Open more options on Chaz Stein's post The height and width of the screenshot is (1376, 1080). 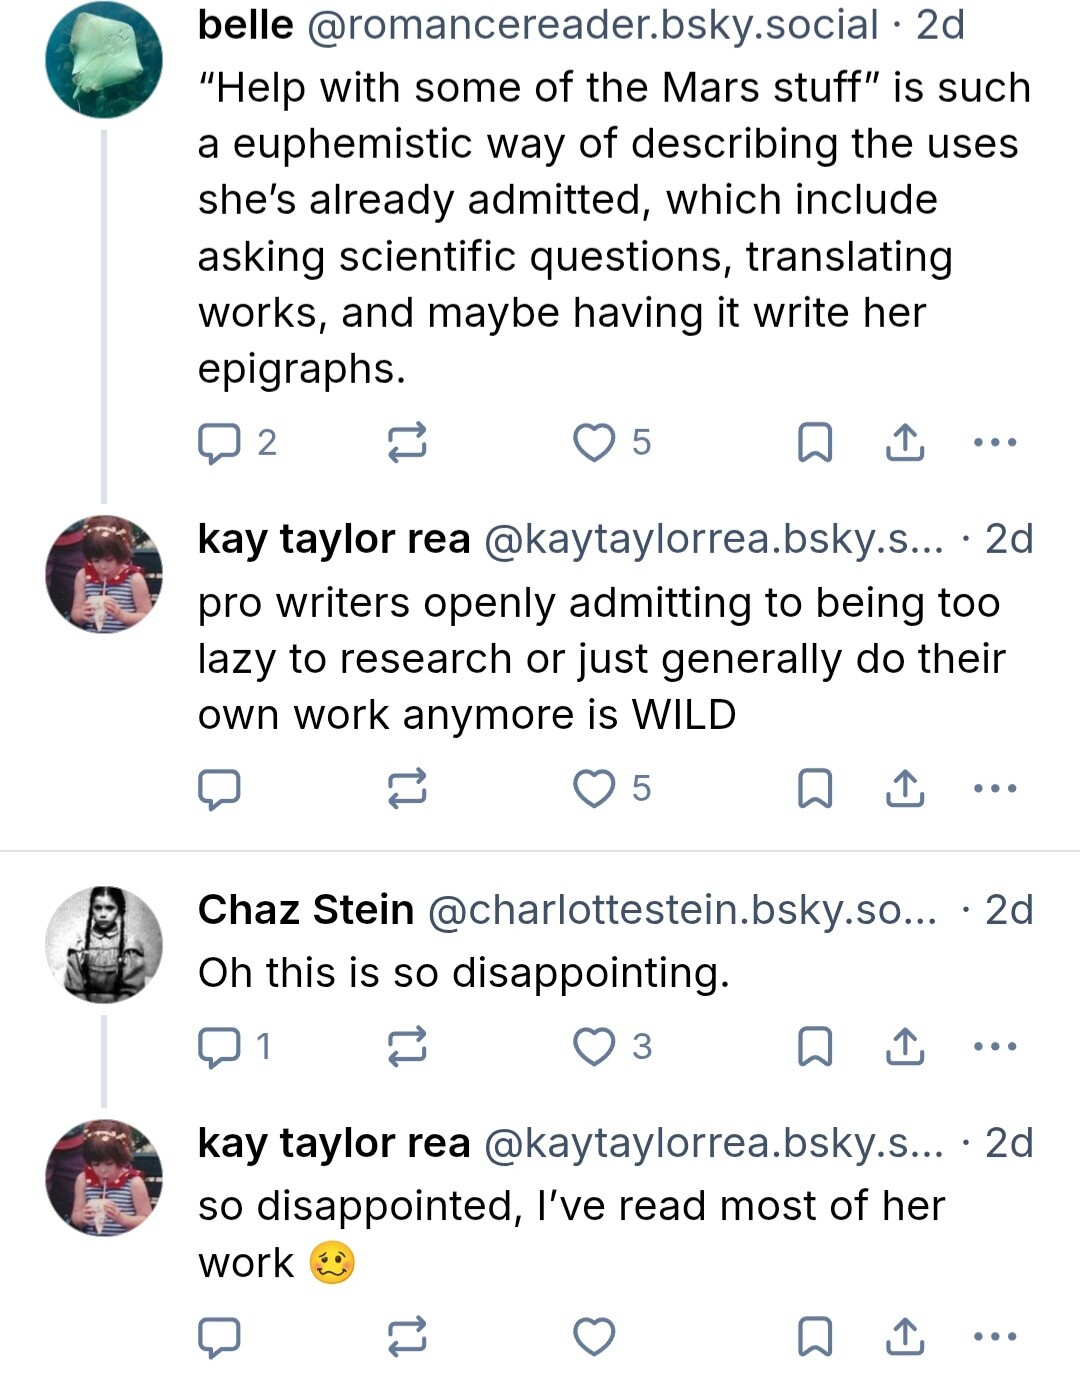[x=995, y=1047]
